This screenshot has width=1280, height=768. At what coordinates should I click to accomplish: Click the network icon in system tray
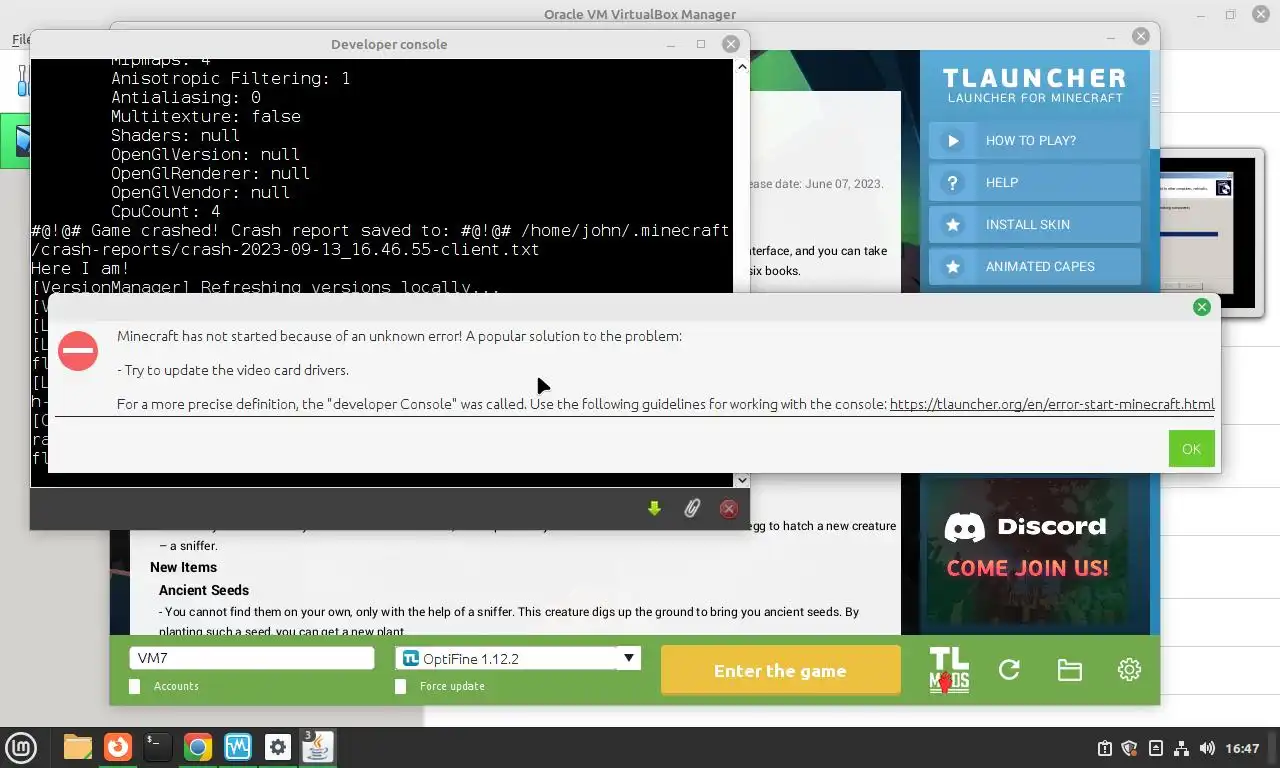(x=1181, y=748)
